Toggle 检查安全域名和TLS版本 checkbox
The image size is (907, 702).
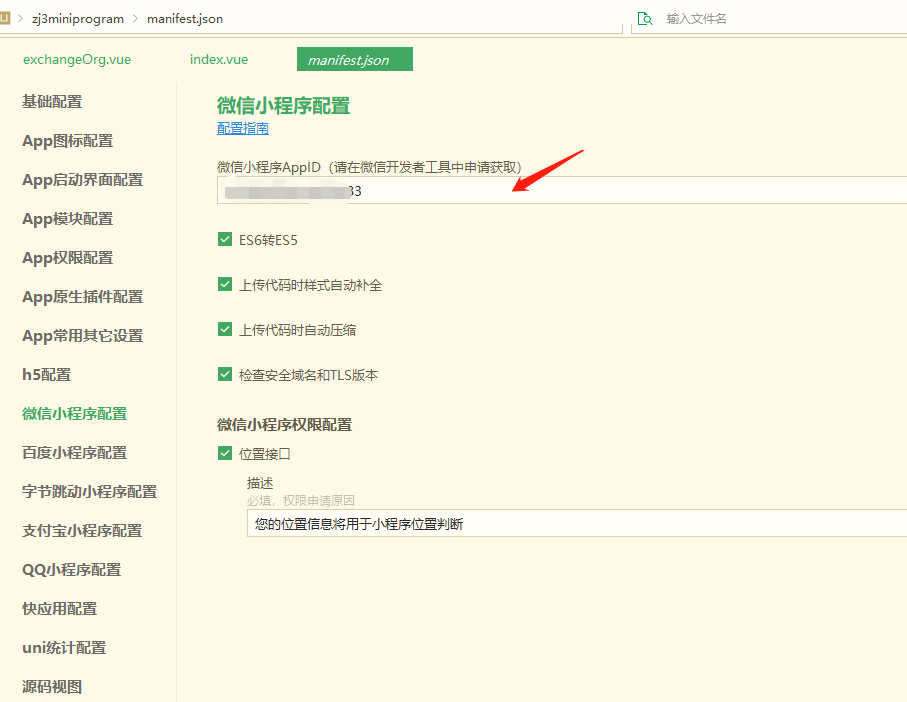(x=225, y=375)
